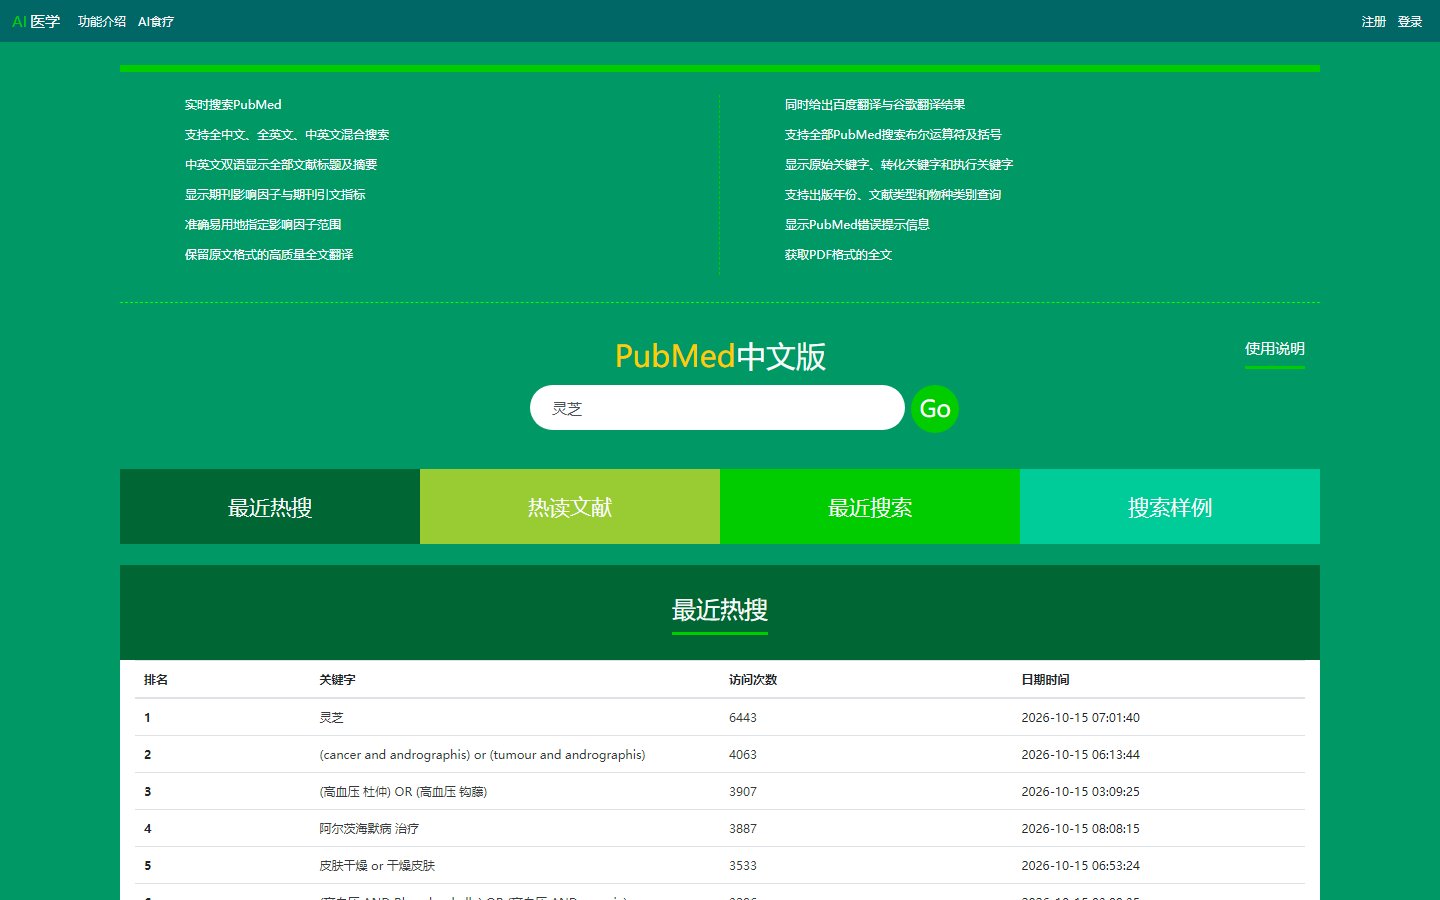Switch to the 最近热搜 tab
The image size is (1440, 900).
[270, 507]
